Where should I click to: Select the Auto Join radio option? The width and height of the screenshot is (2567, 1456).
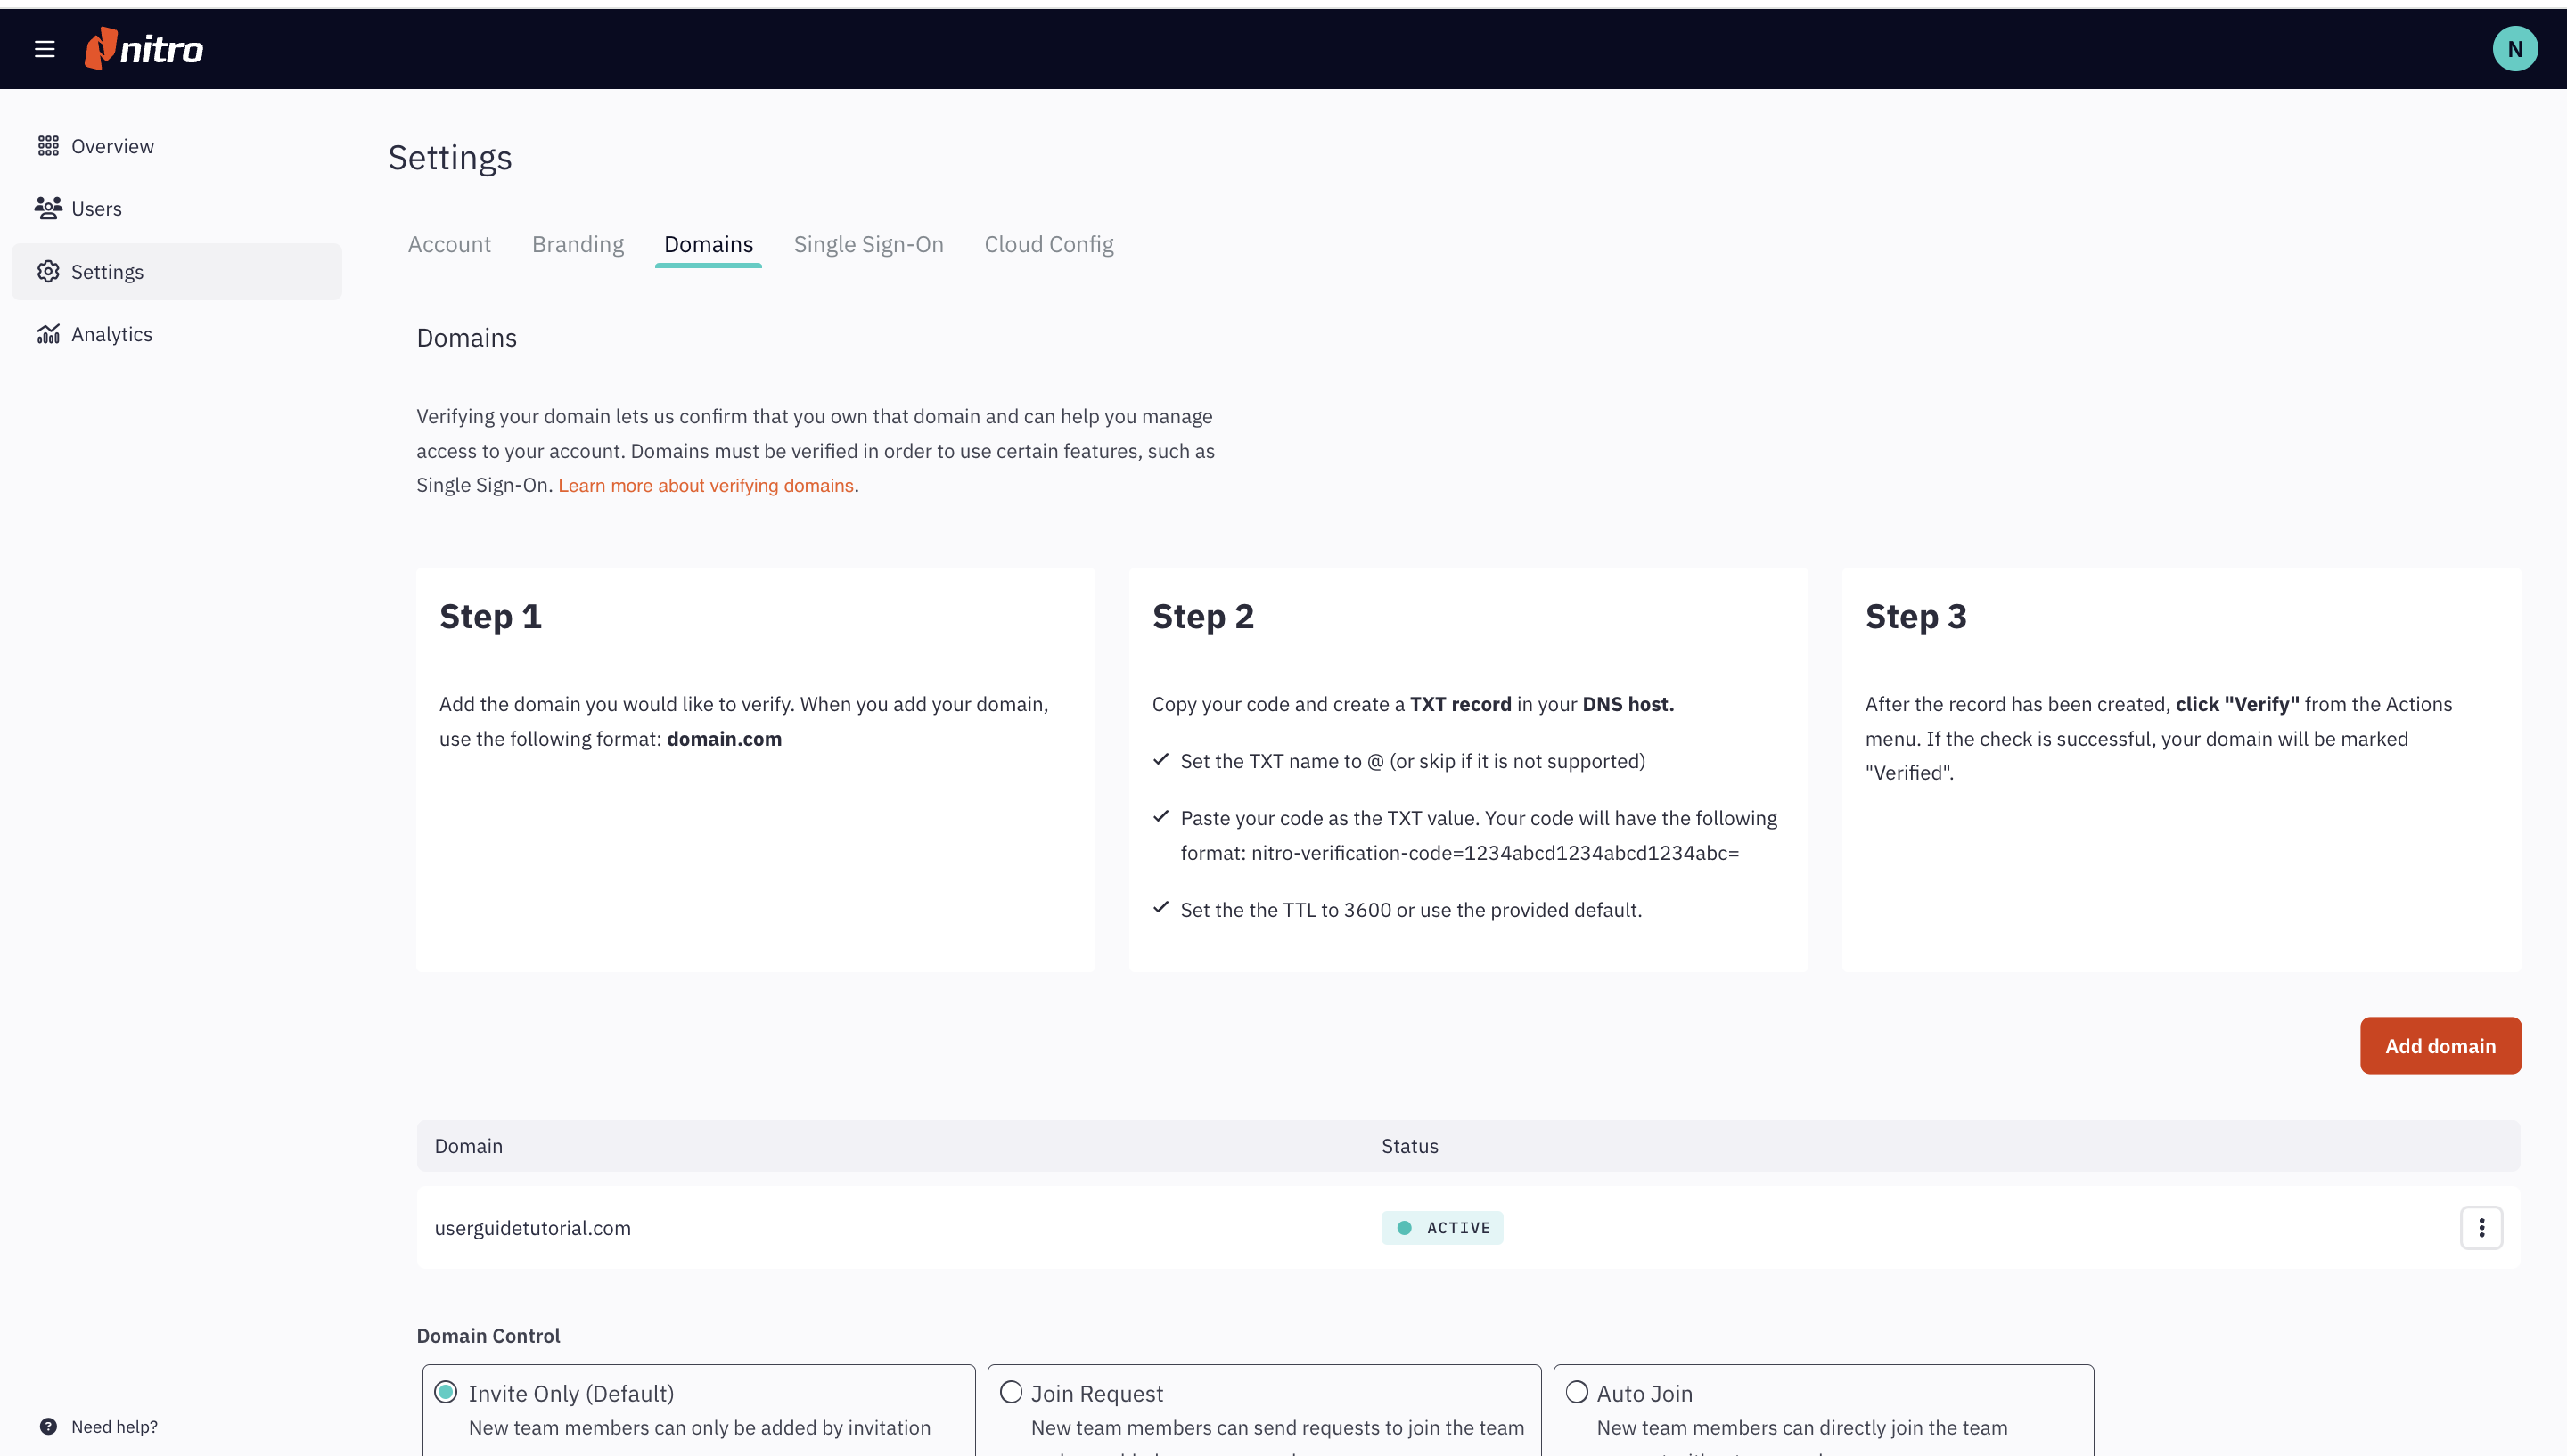(1577, 1392)
